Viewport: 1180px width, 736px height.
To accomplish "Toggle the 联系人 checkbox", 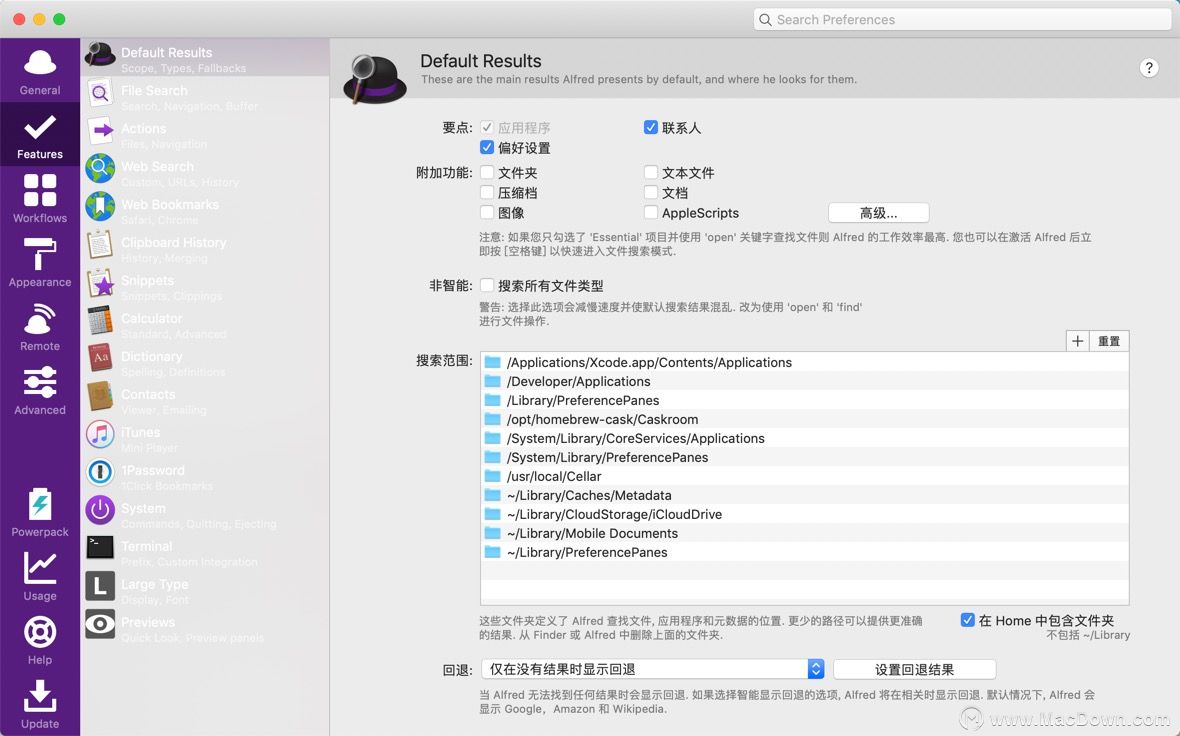I will click(651, 127).
